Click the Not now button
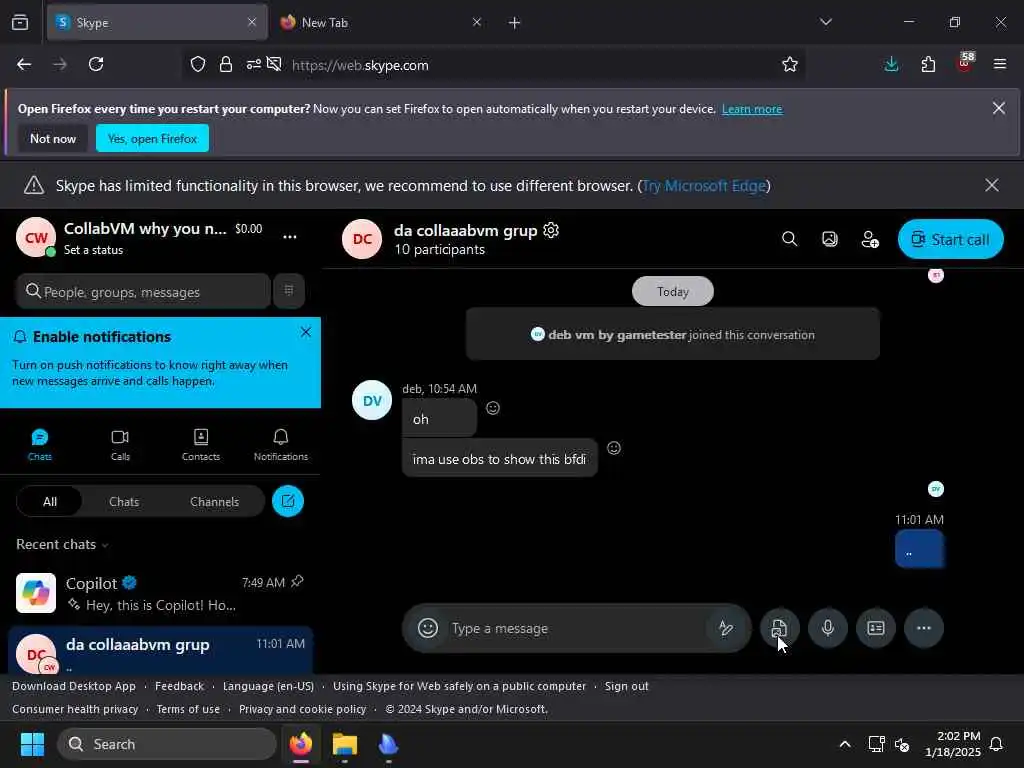Image resolution: width=1024 pixels, height=768 pixels. pos(53,138)
